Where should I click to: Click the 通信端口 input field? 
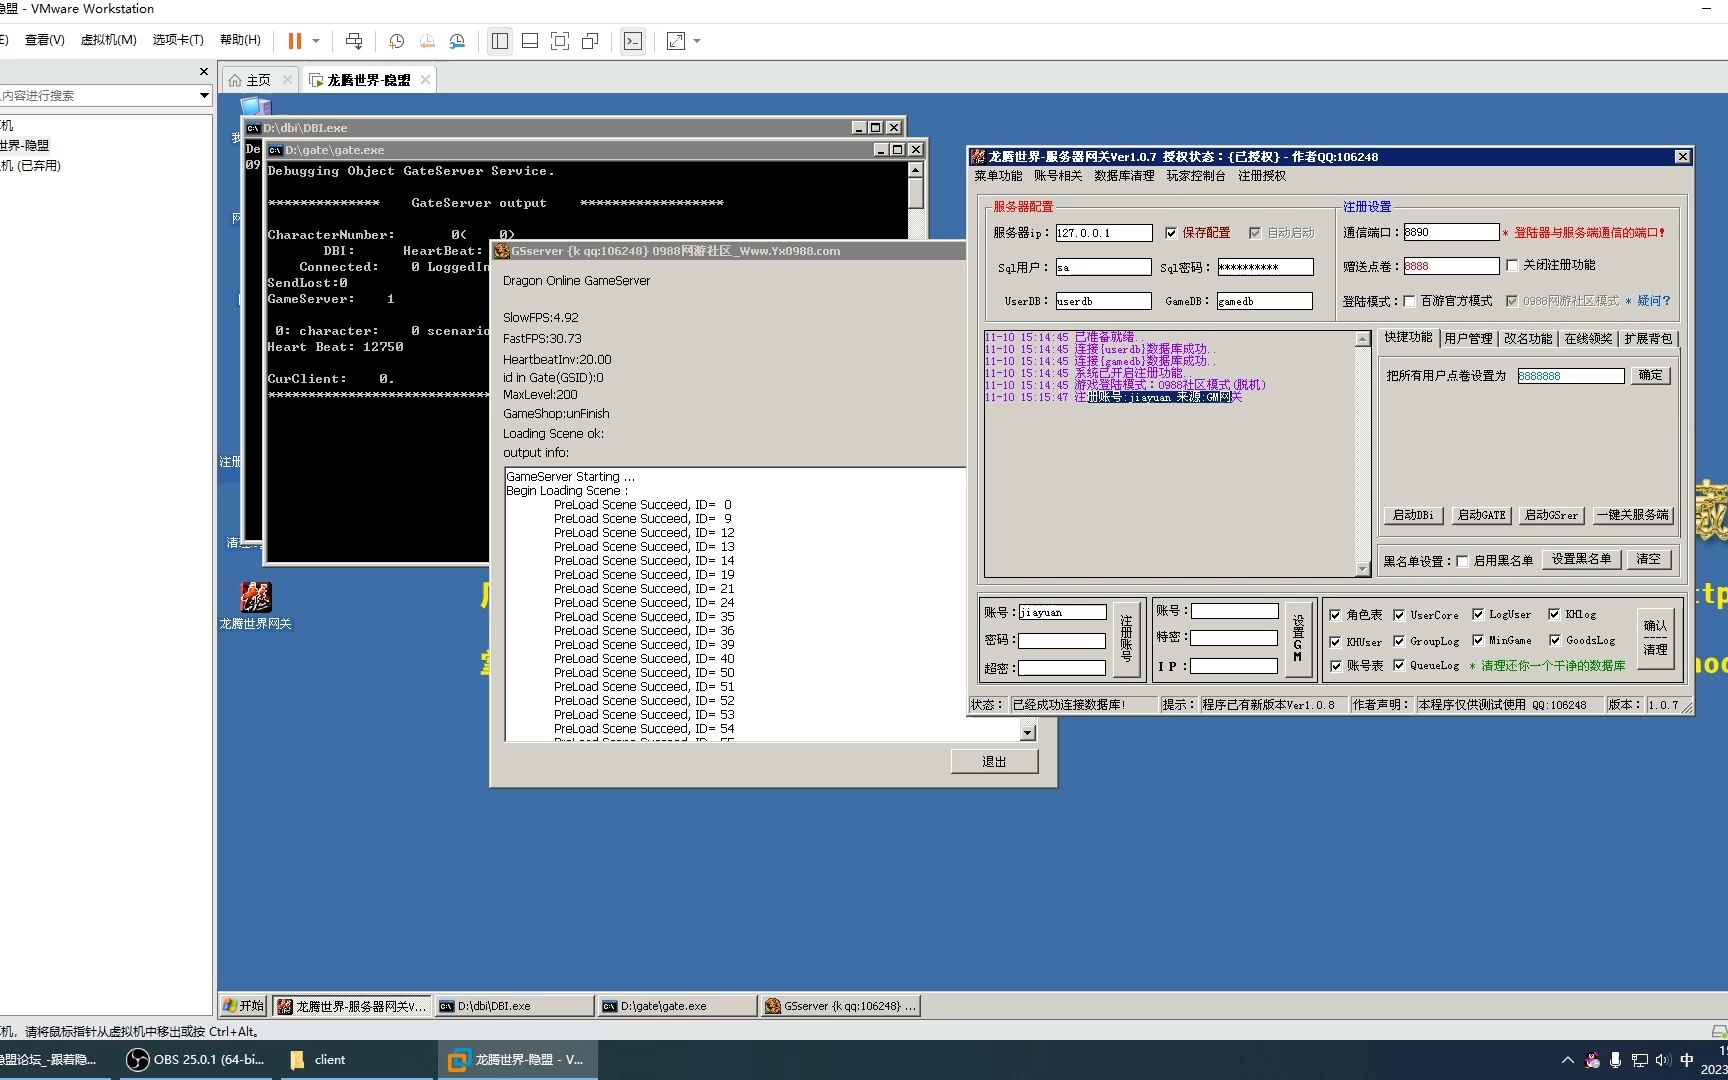pyautogui.click(x=1451, y=232)
